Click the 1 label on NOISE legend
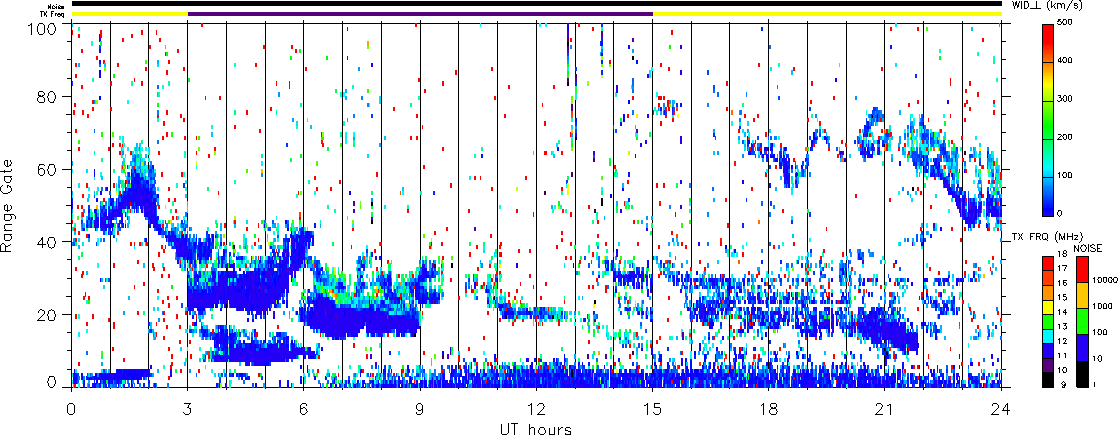This screenshot has height=435, width=1118. pyautogui.click(x=1094, y=384)
